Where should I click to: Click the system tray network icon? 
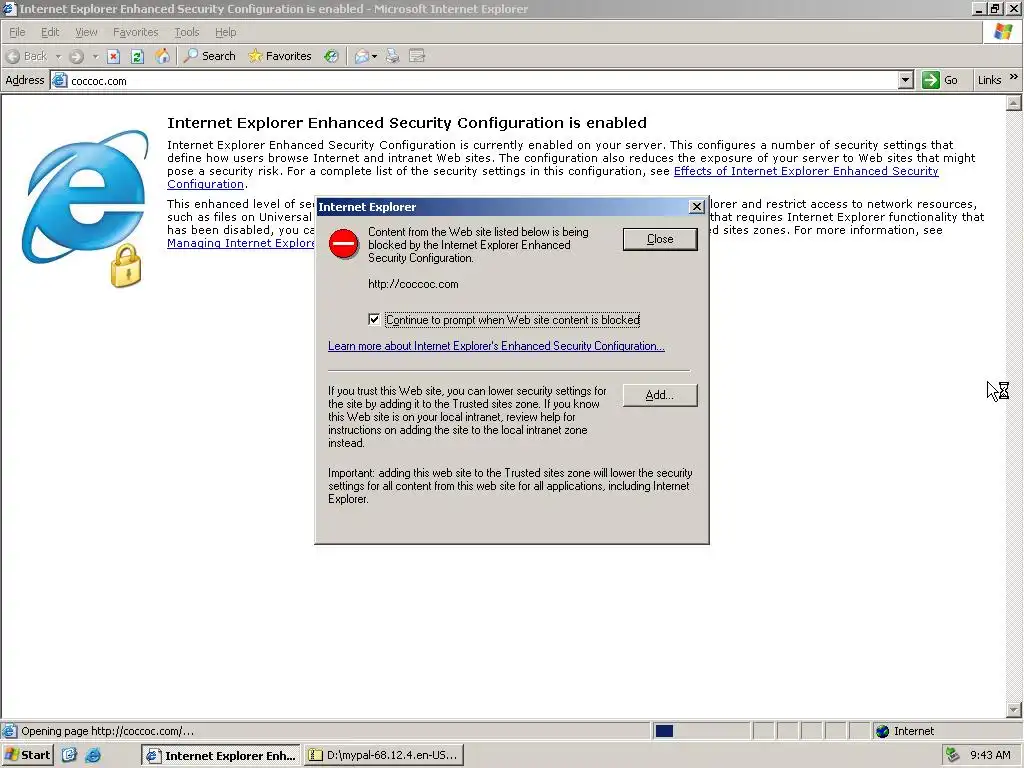pyautogui.click(x=953, y=755)
